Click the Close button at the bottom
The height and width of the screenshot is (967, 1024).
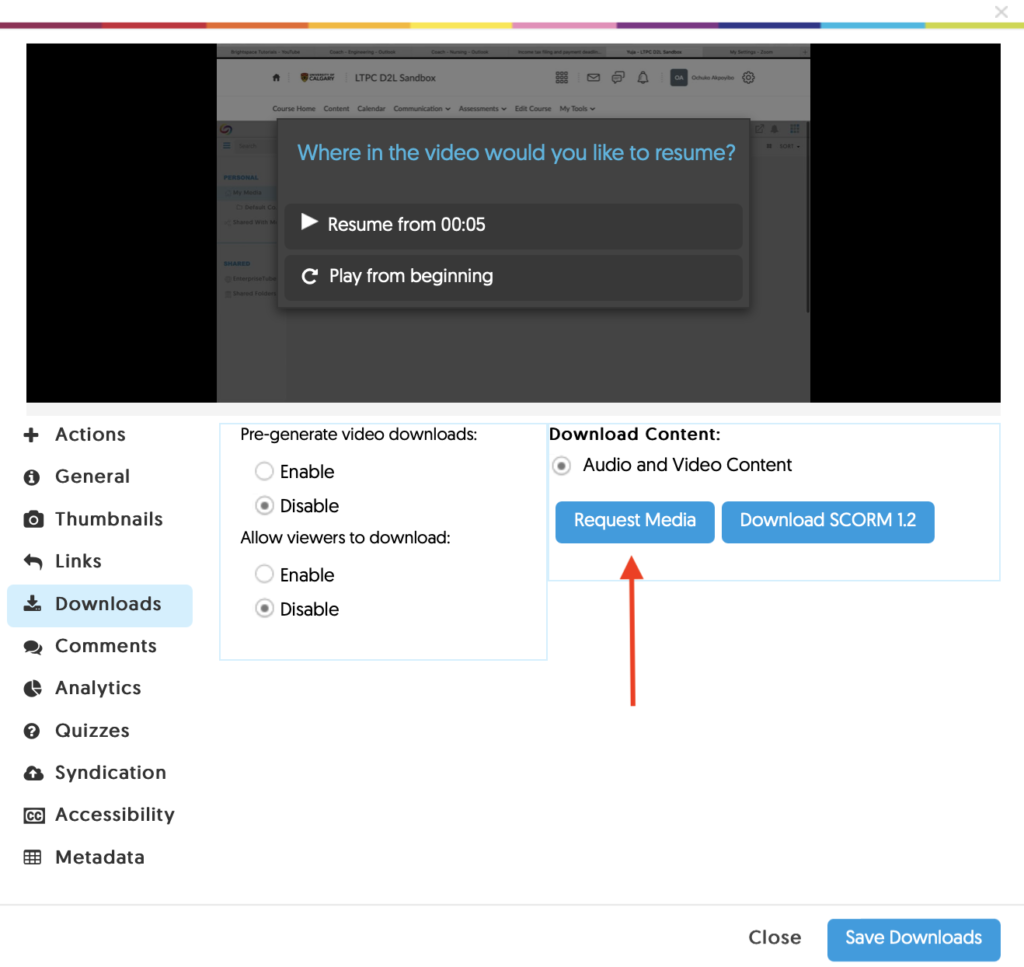(x=775, y=938)
